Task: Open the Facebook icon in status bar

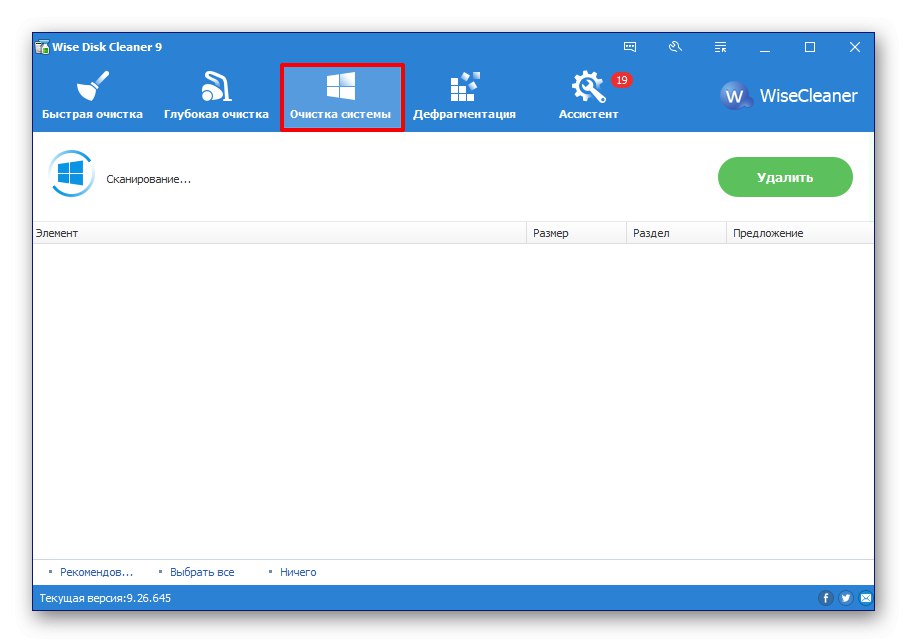Action: point(825,598)
